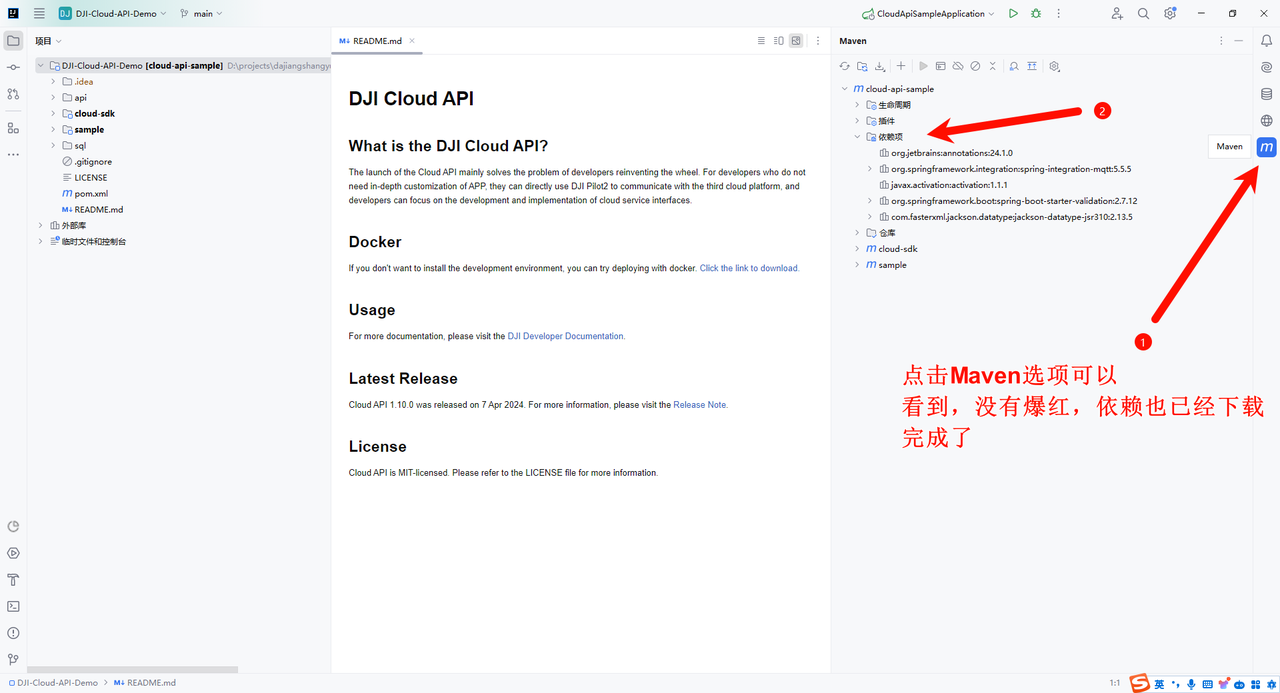Run Maven build from Maven toolbar

(x=923, y=66)
